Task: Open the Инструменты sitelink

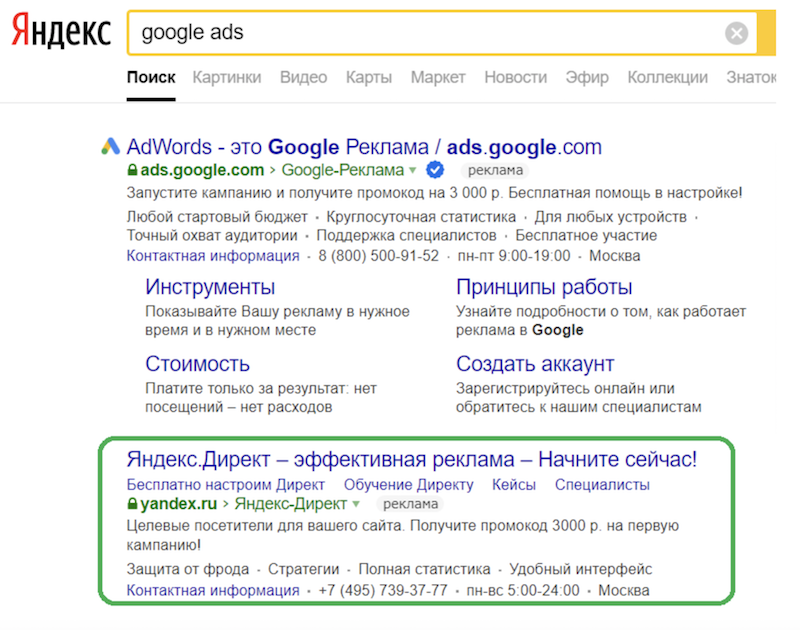Action: click(x=210, y=287)
